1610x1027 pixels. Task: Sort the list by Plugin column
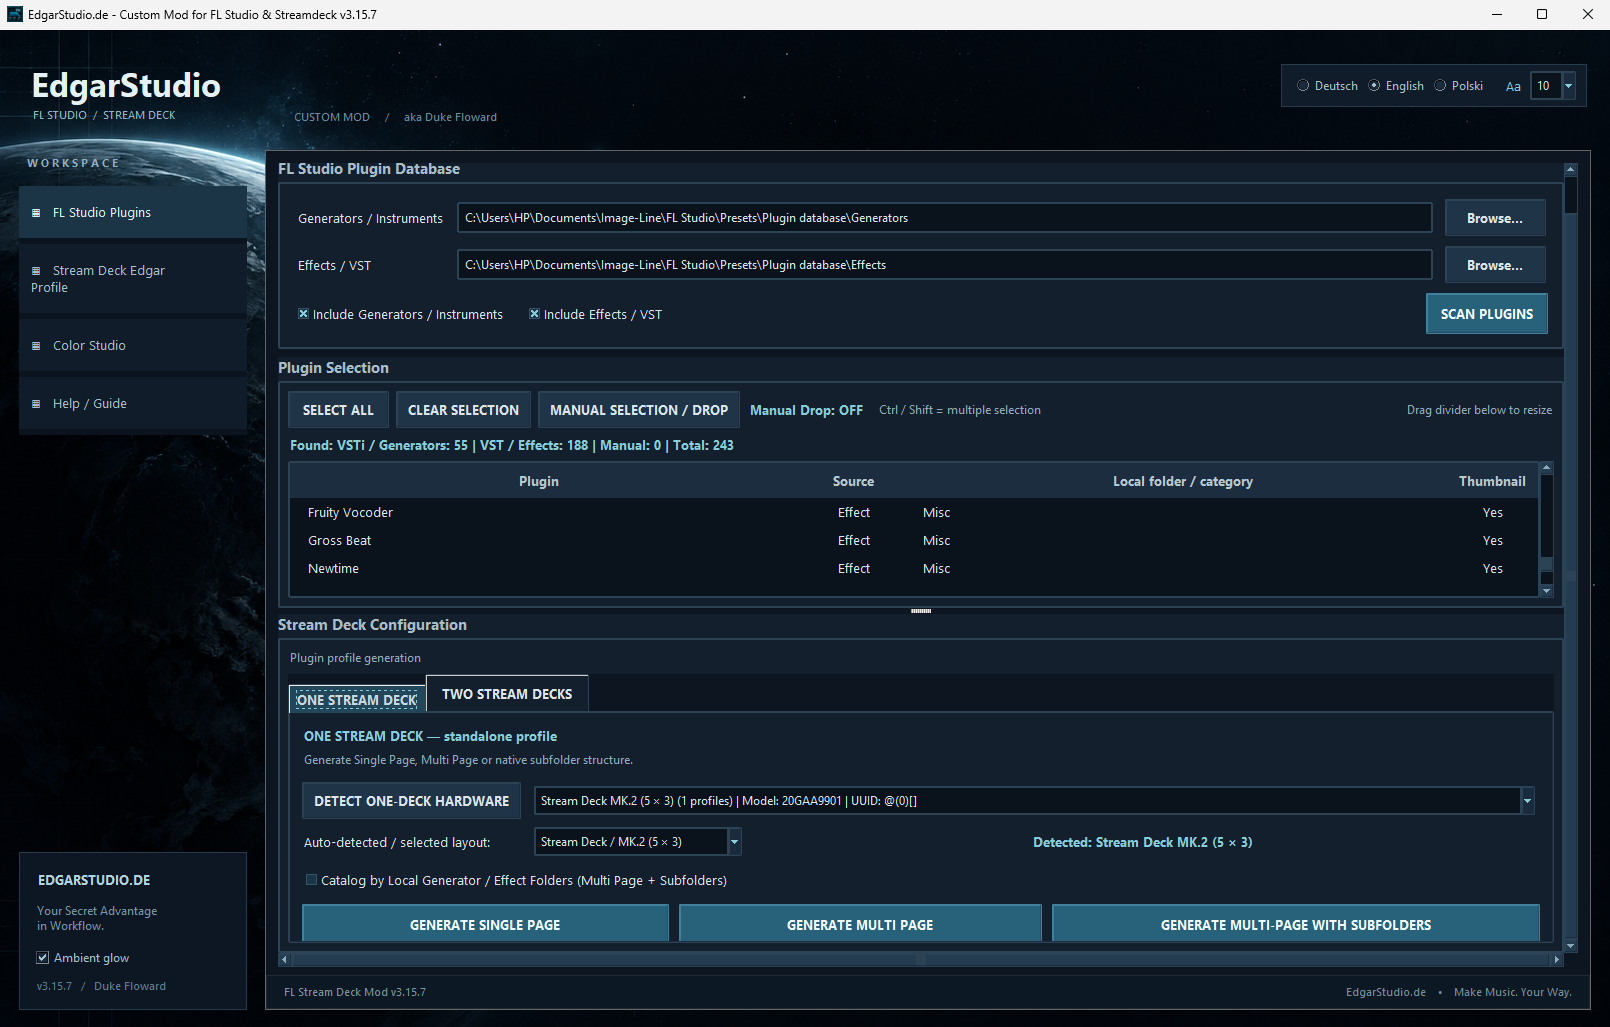[x=539, y=481]
